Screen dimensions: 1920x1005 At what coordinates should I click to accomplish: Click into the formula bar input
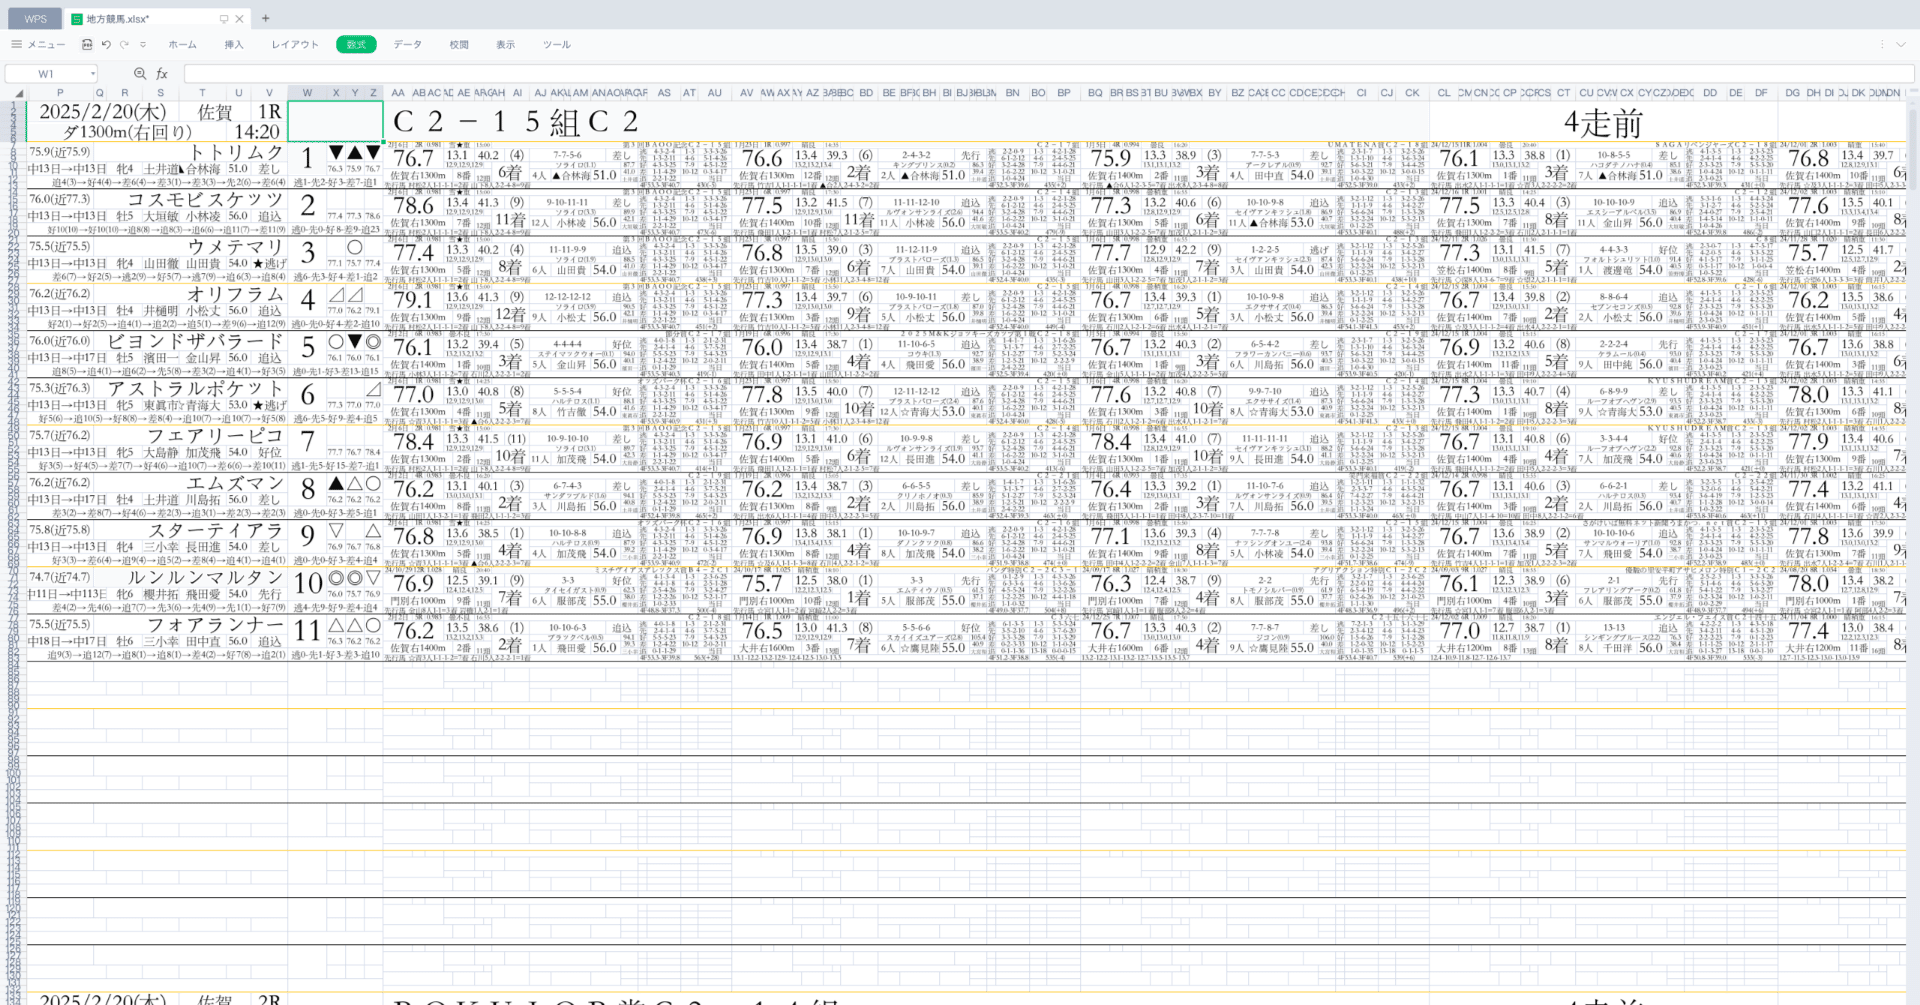tap(1048, 74)
